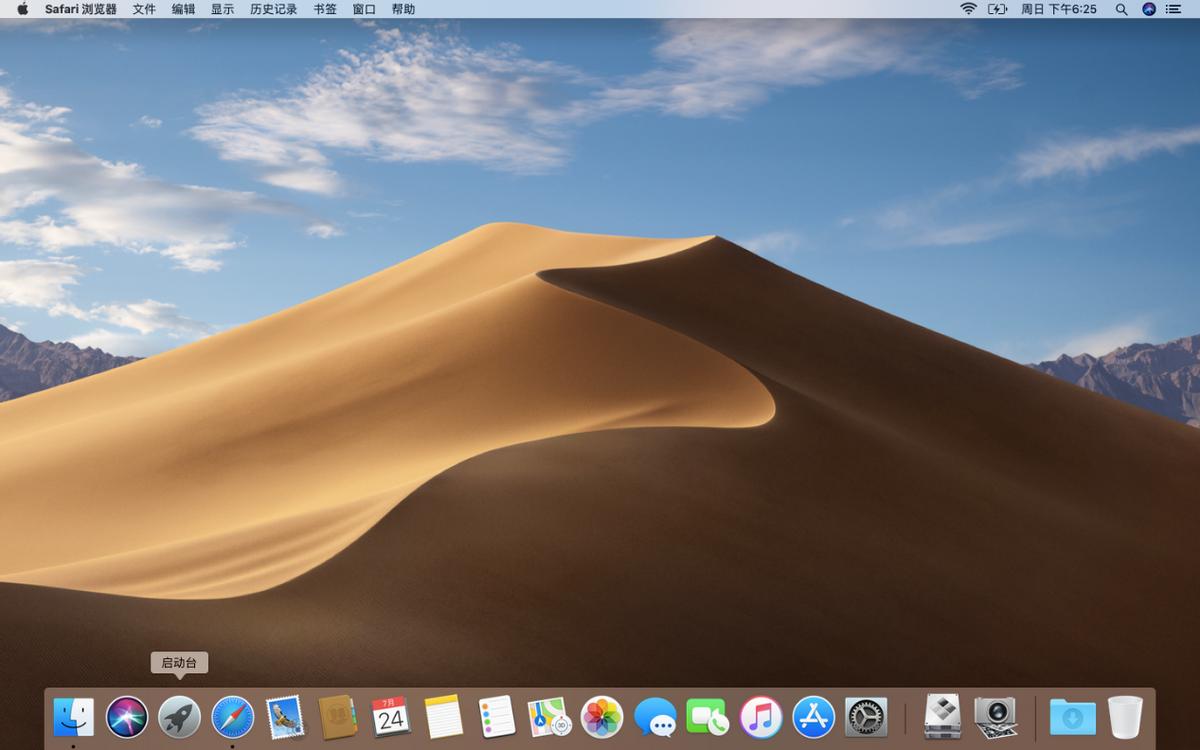Launch the App Store

815,717
